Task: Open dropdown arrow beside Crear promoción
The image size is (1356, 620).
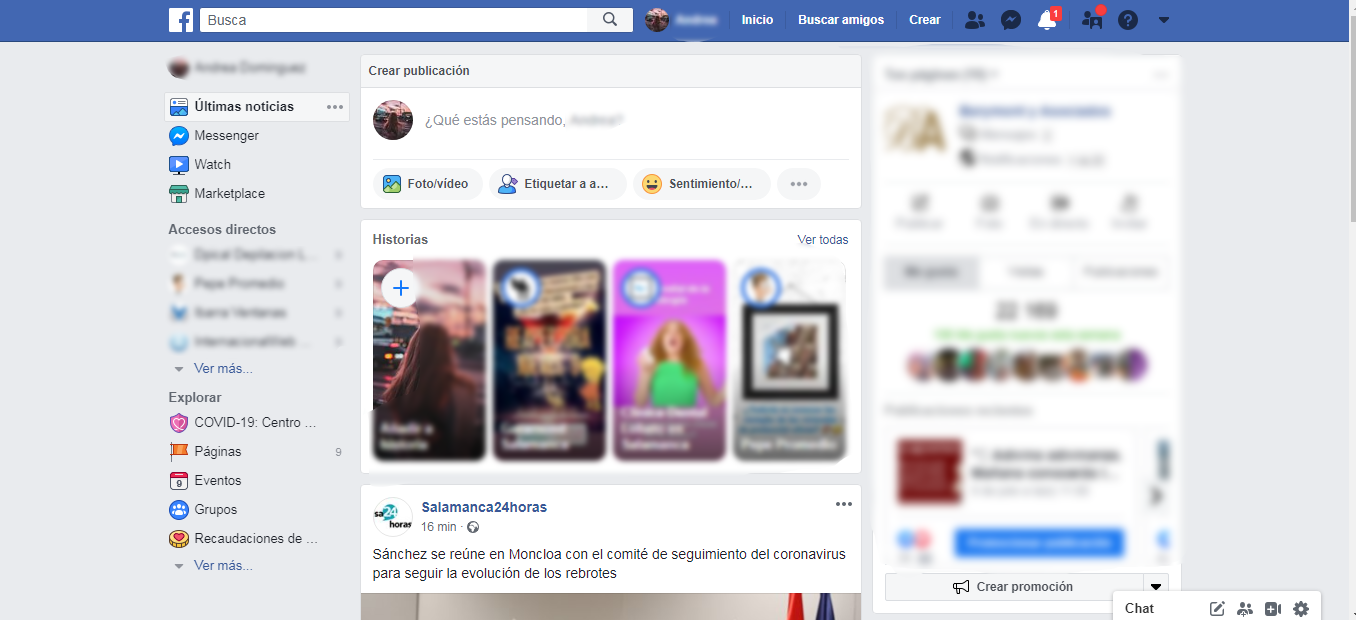Action: pos(1156,587)
